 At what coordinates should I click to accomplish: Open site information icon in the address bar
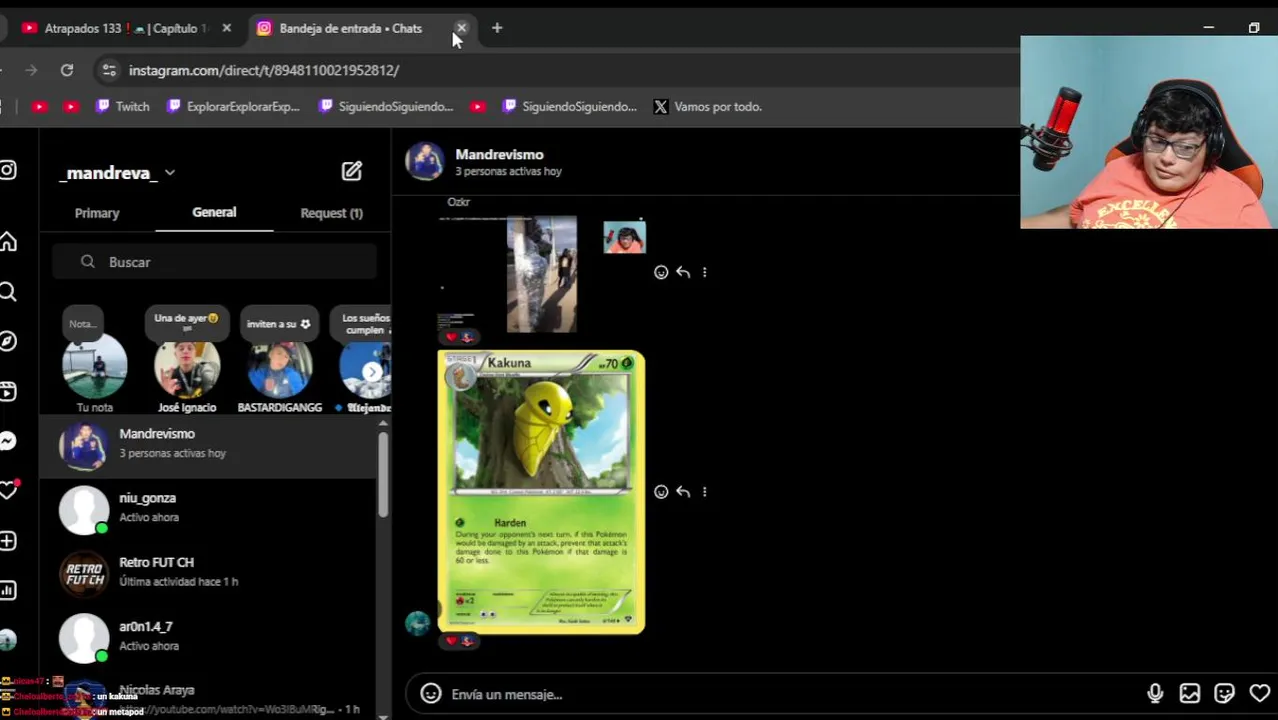pyautogui.click(x=109, y=70)
